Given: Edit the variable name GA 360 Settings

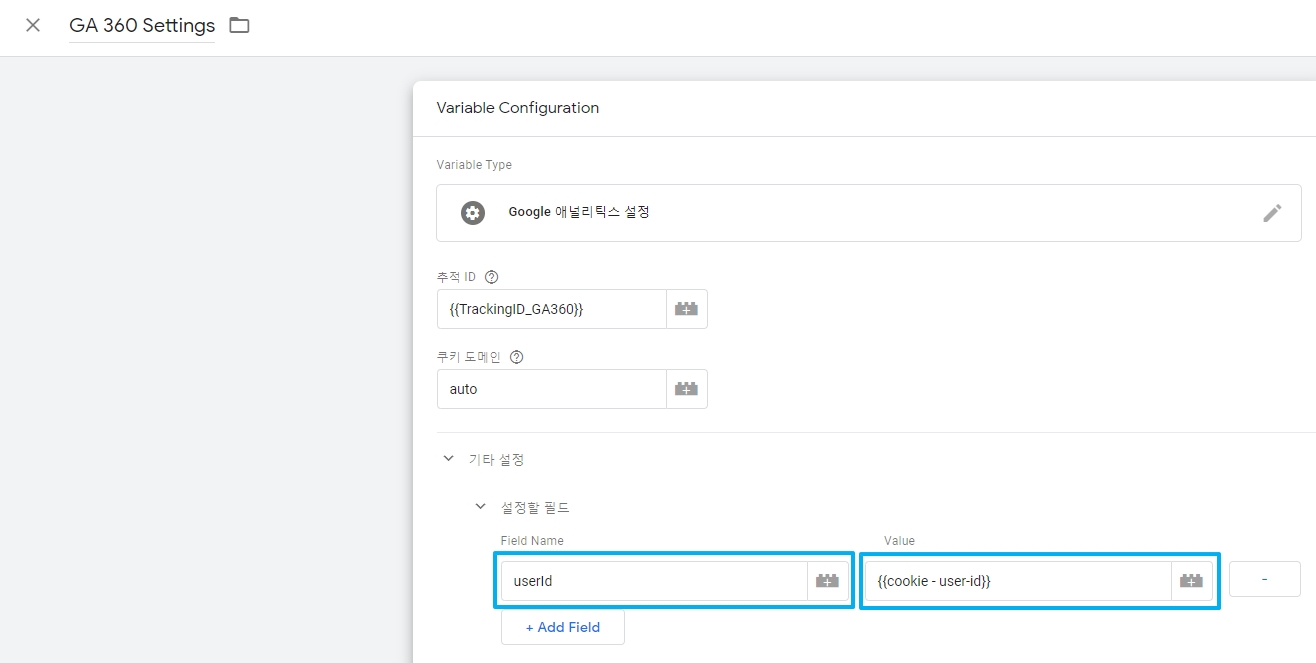Looking at the screenshot, I should 142,25.
